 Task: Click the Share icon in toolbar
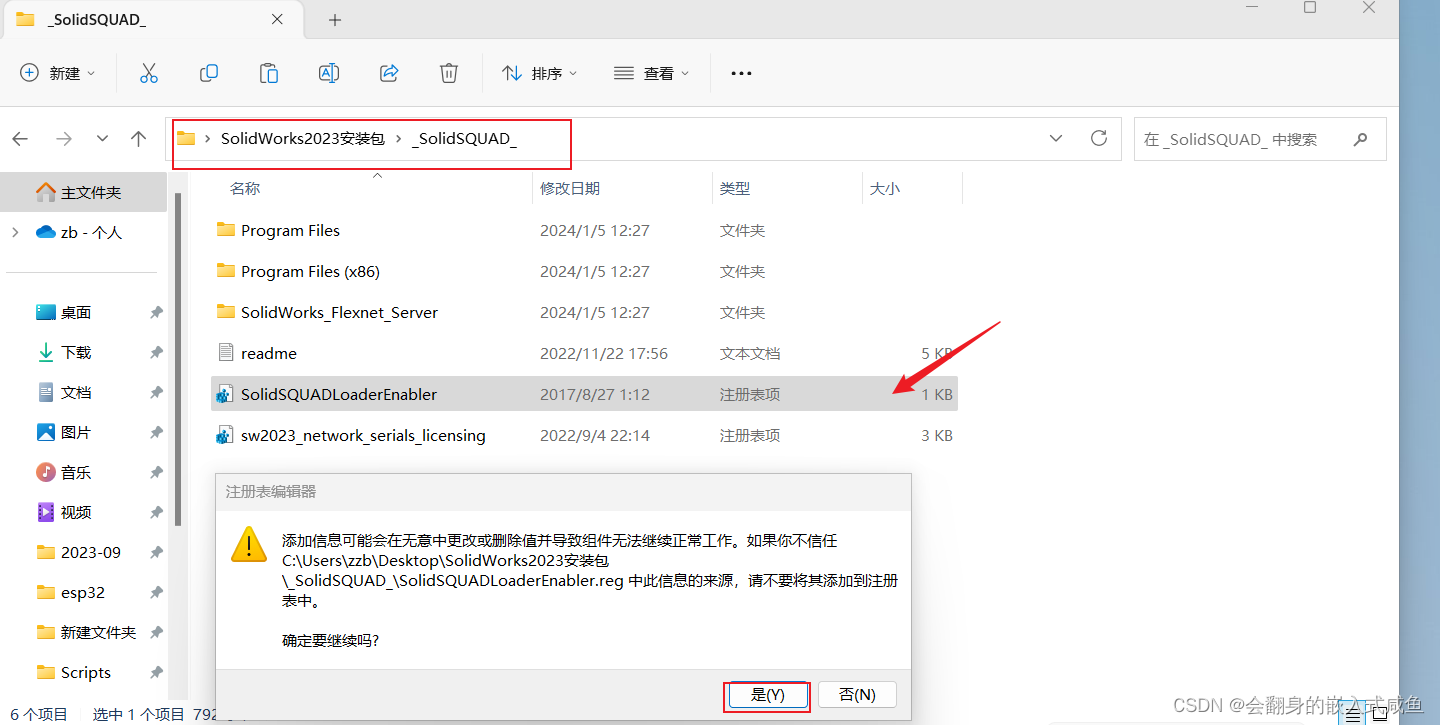(389, 73)
